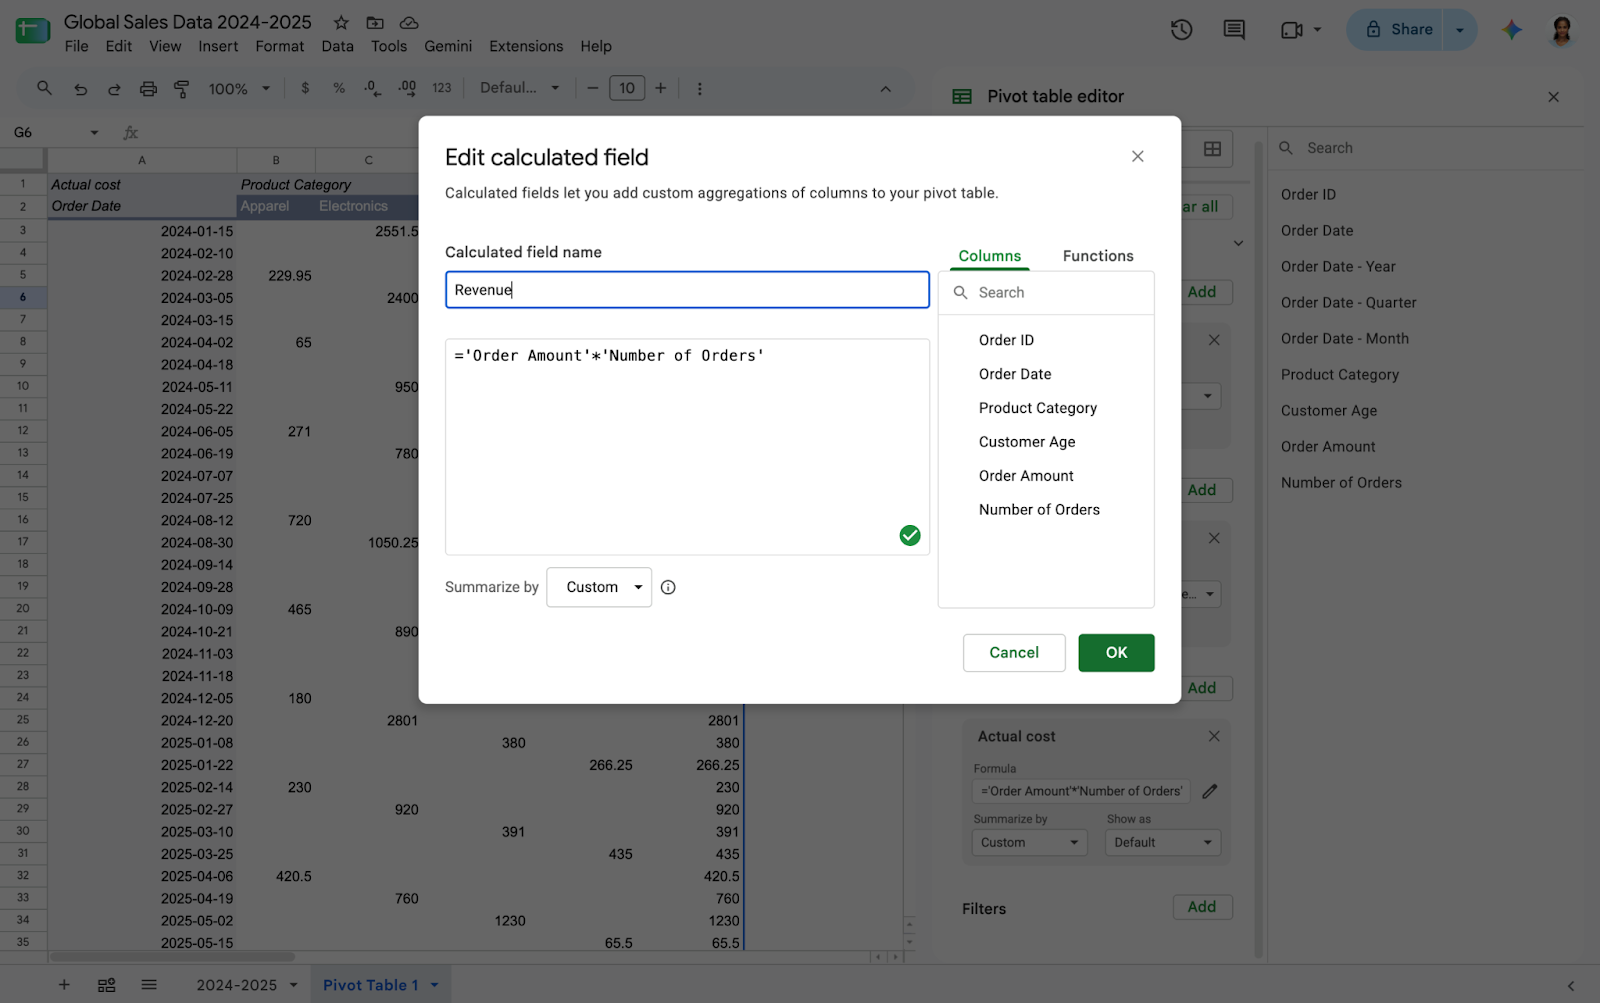
Task: Expand the Share button dropdown arrow
Action: point(1460,30)
